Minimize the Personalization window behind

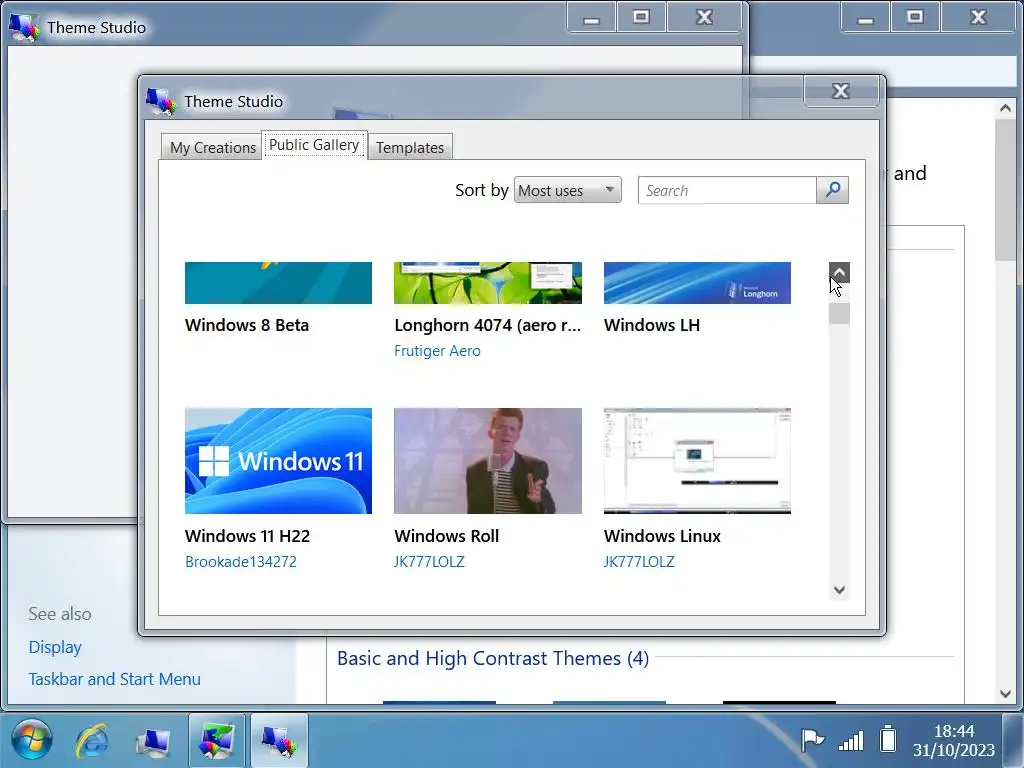865,17
